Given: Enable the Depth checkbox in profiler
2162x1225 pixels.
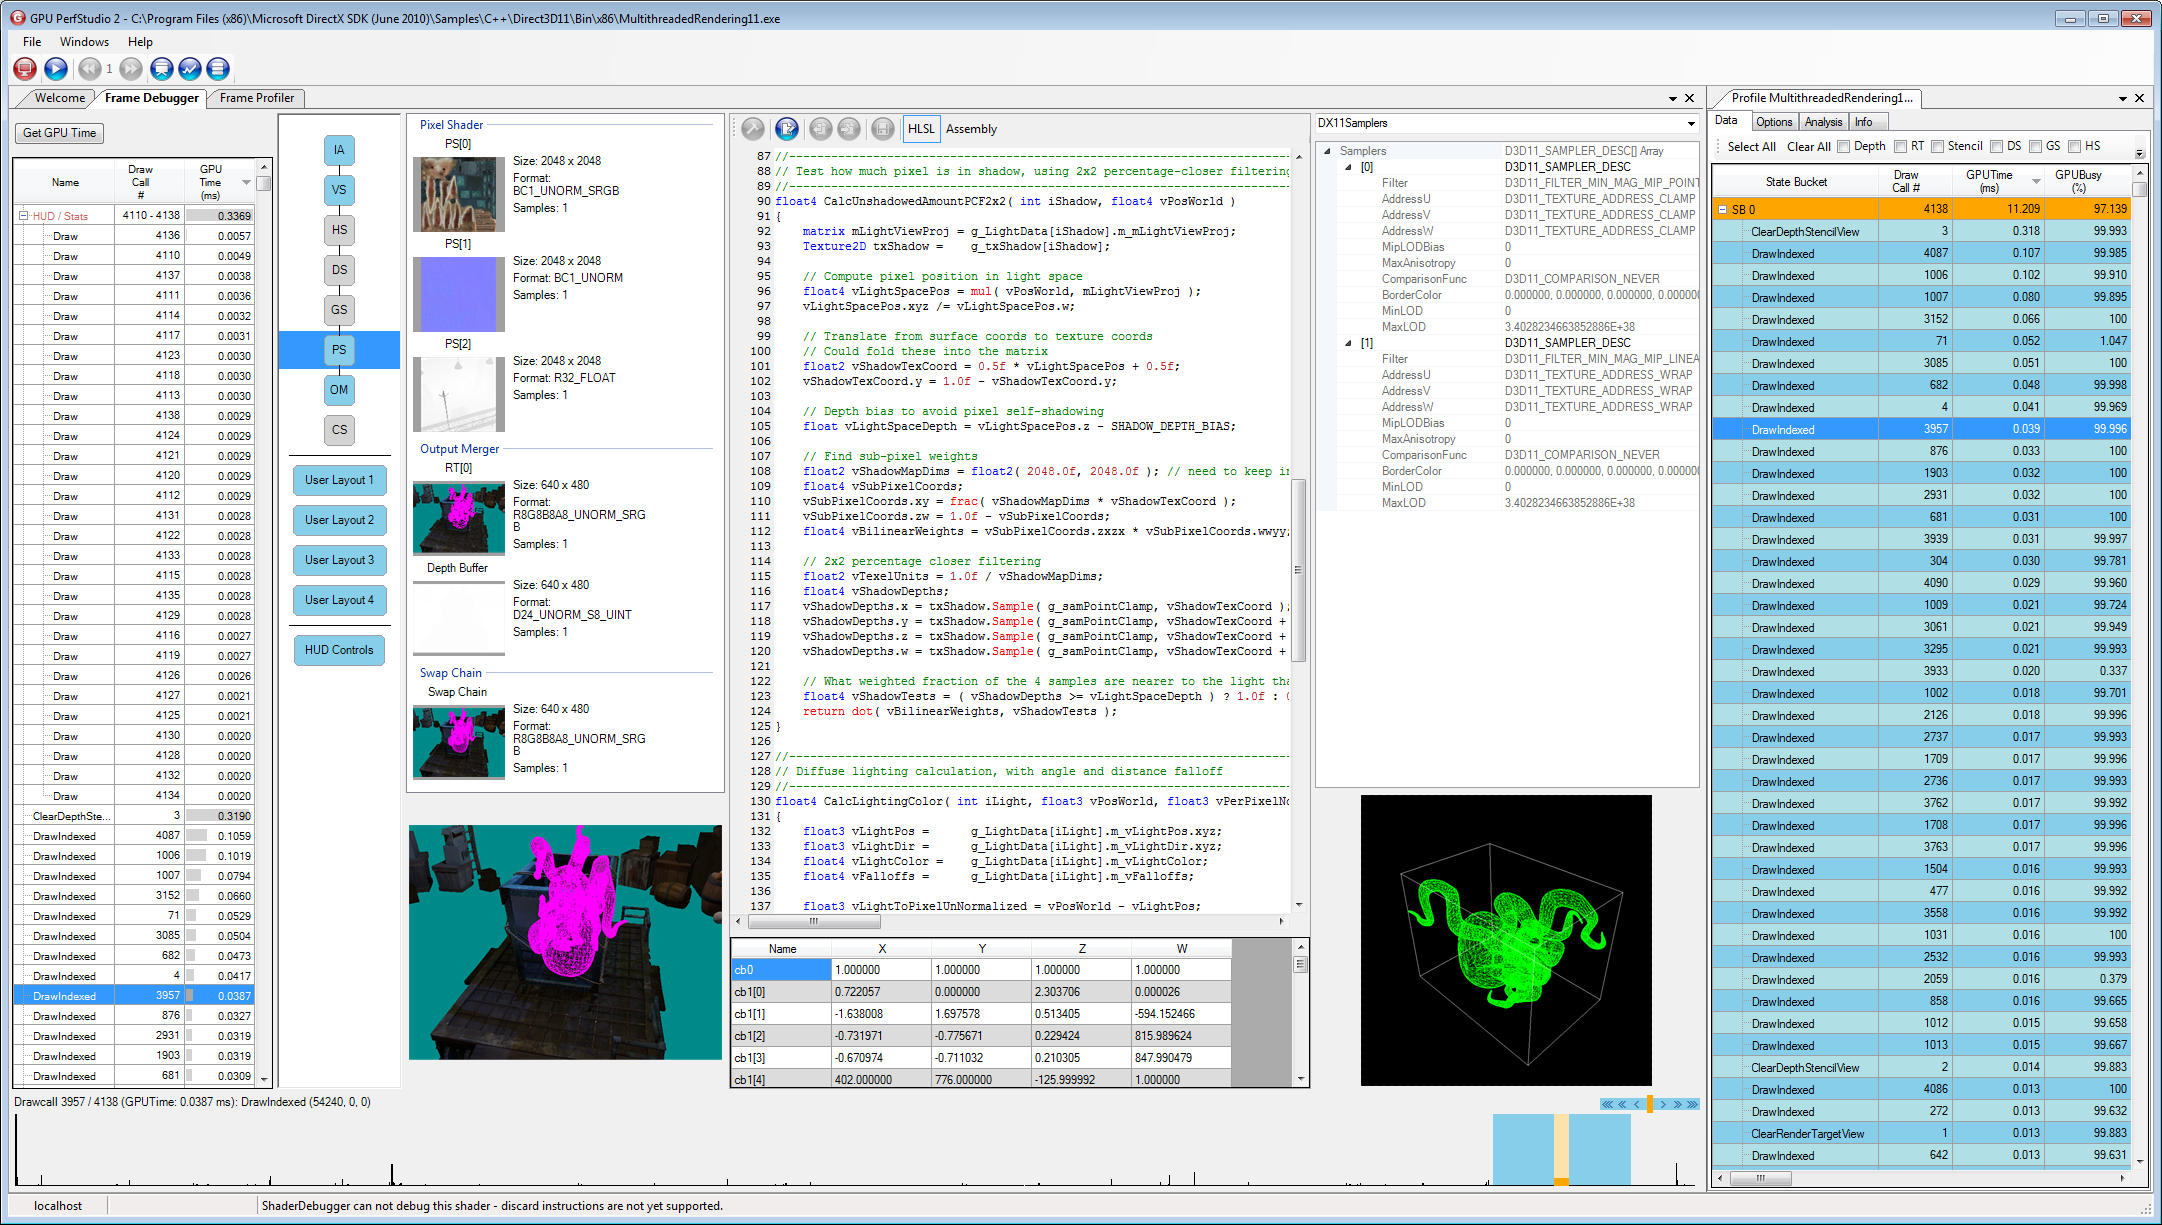Looking at the screenshot, I should coord(1843,147).
